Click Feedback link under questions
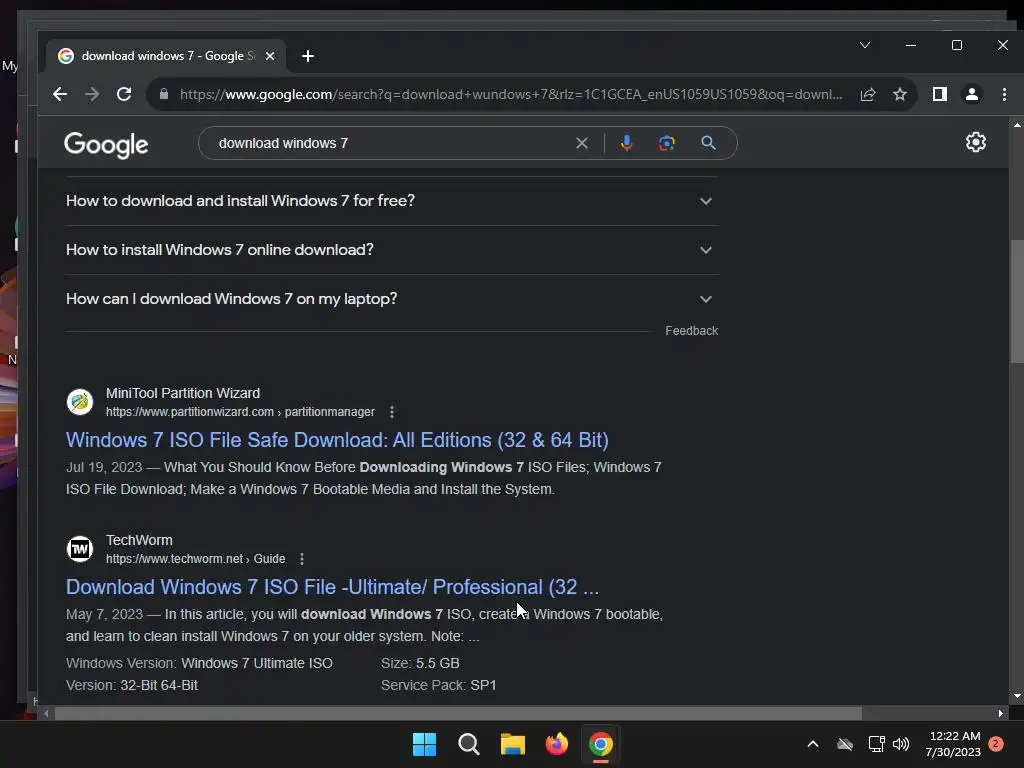Image resolution: width=1024 pixels, height=768 pixels. click(692, 330)
